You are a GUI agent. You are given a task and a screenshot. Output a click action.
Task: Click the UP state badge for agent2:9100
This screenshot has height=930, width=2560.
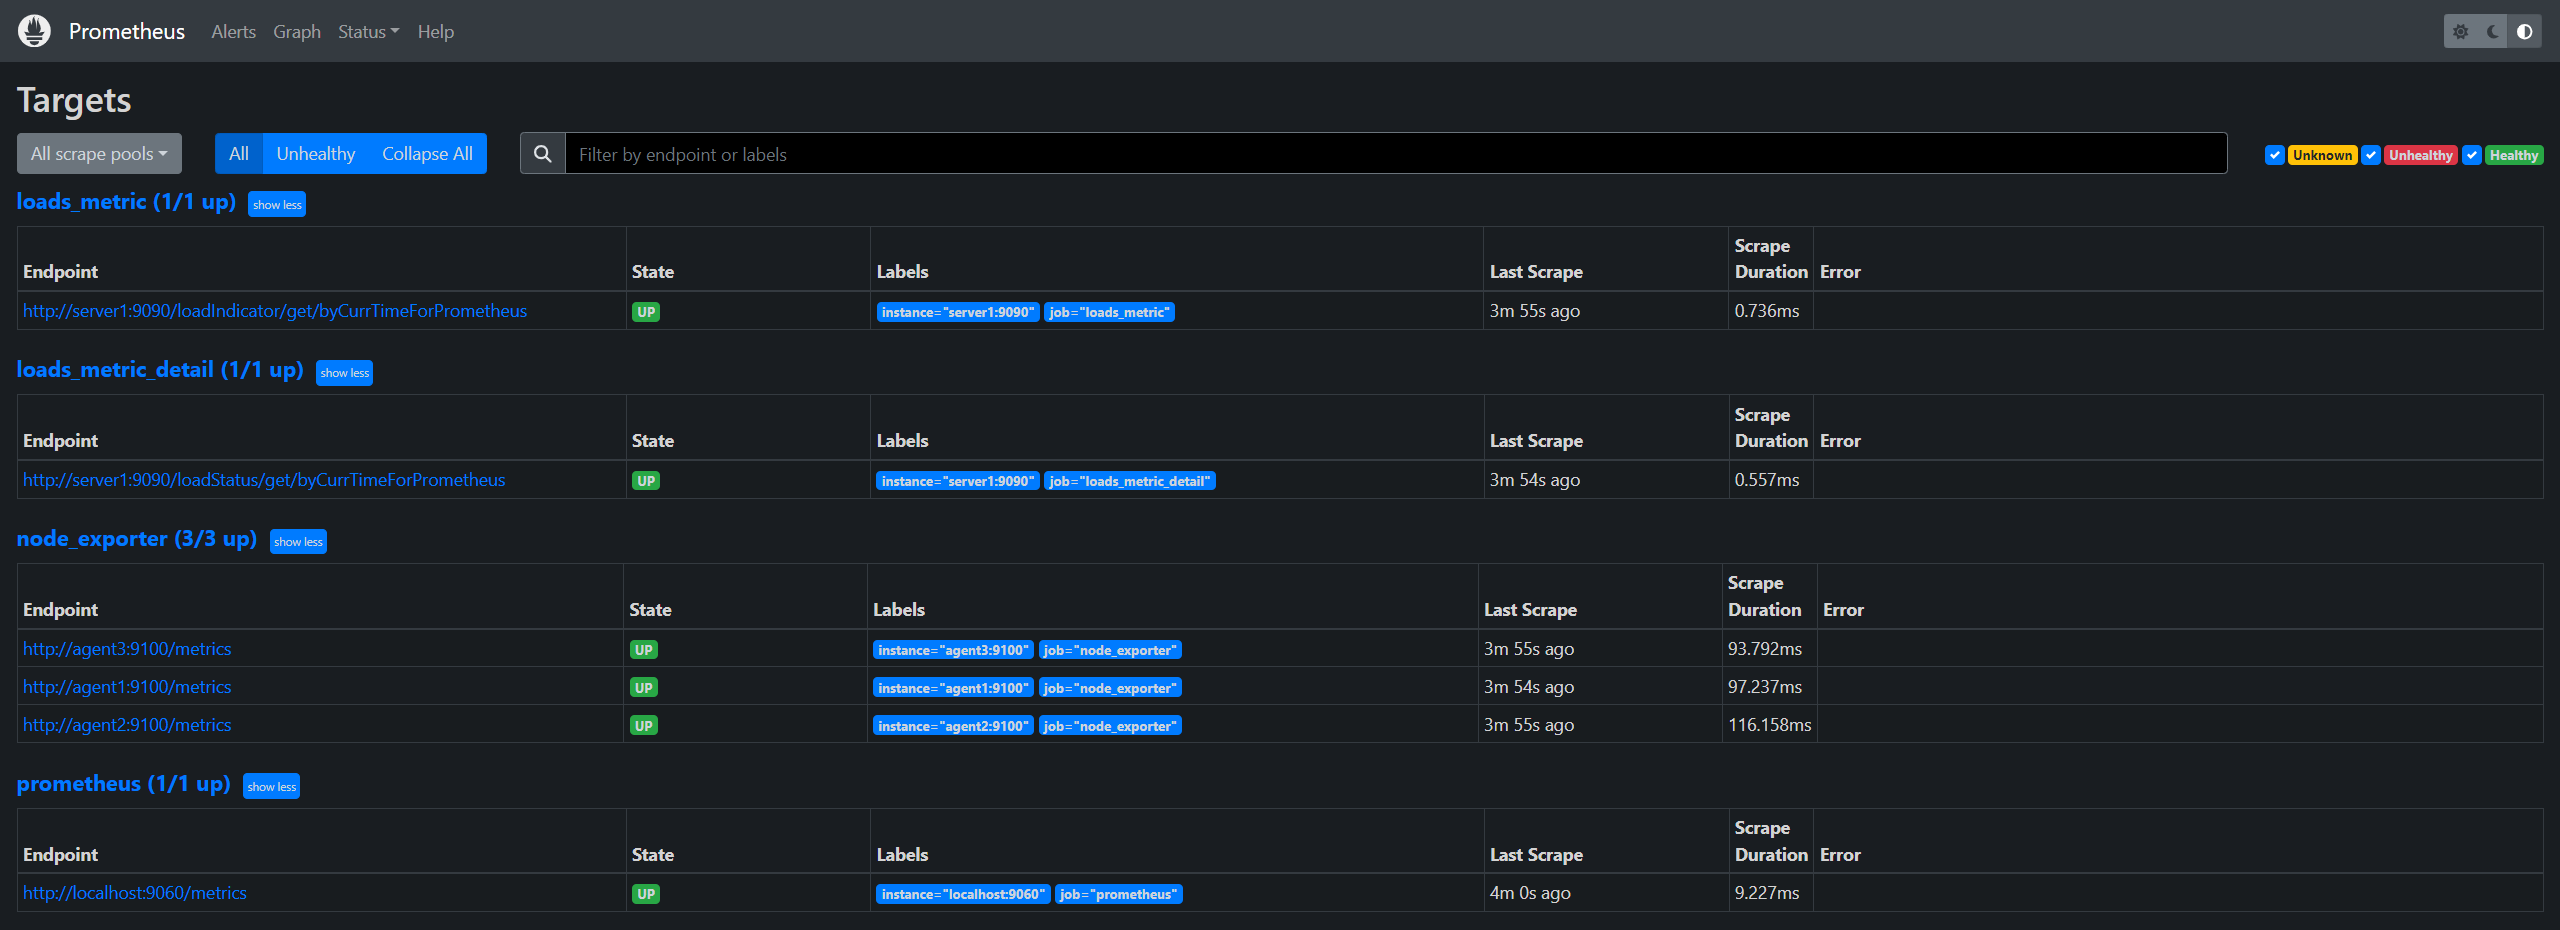pyautogui.click(x=643, y=726)
